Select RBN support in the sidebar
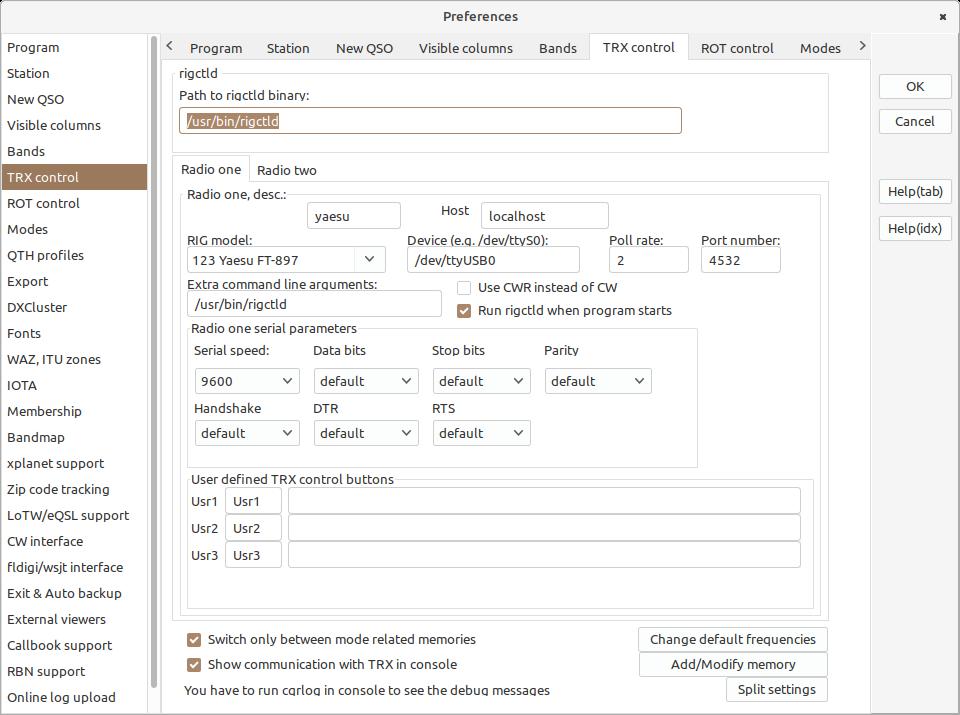 tap(74, 672)
